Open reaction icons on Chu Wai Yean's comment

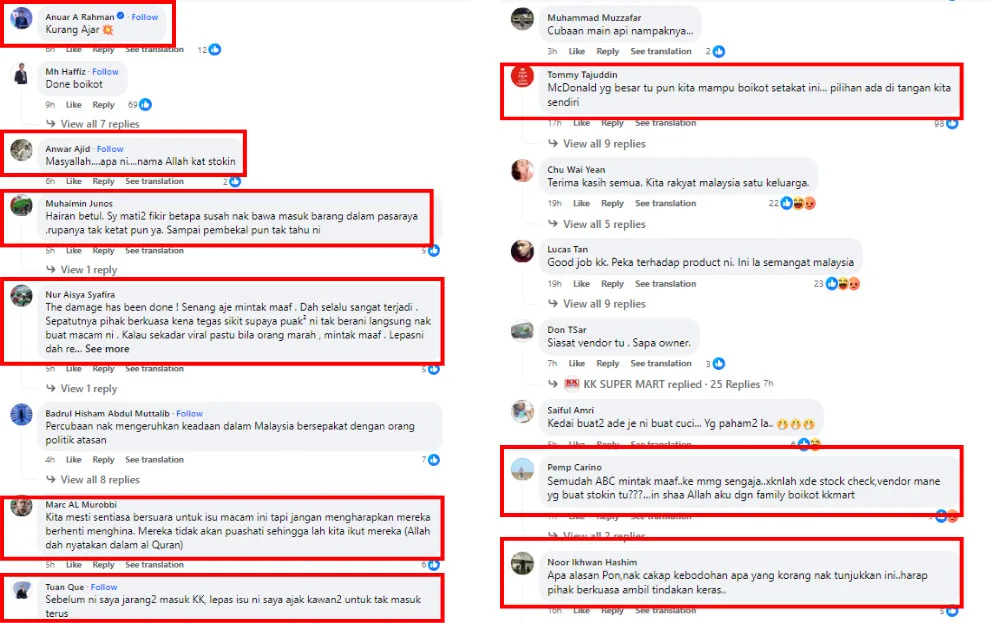(x=799, y=204)
